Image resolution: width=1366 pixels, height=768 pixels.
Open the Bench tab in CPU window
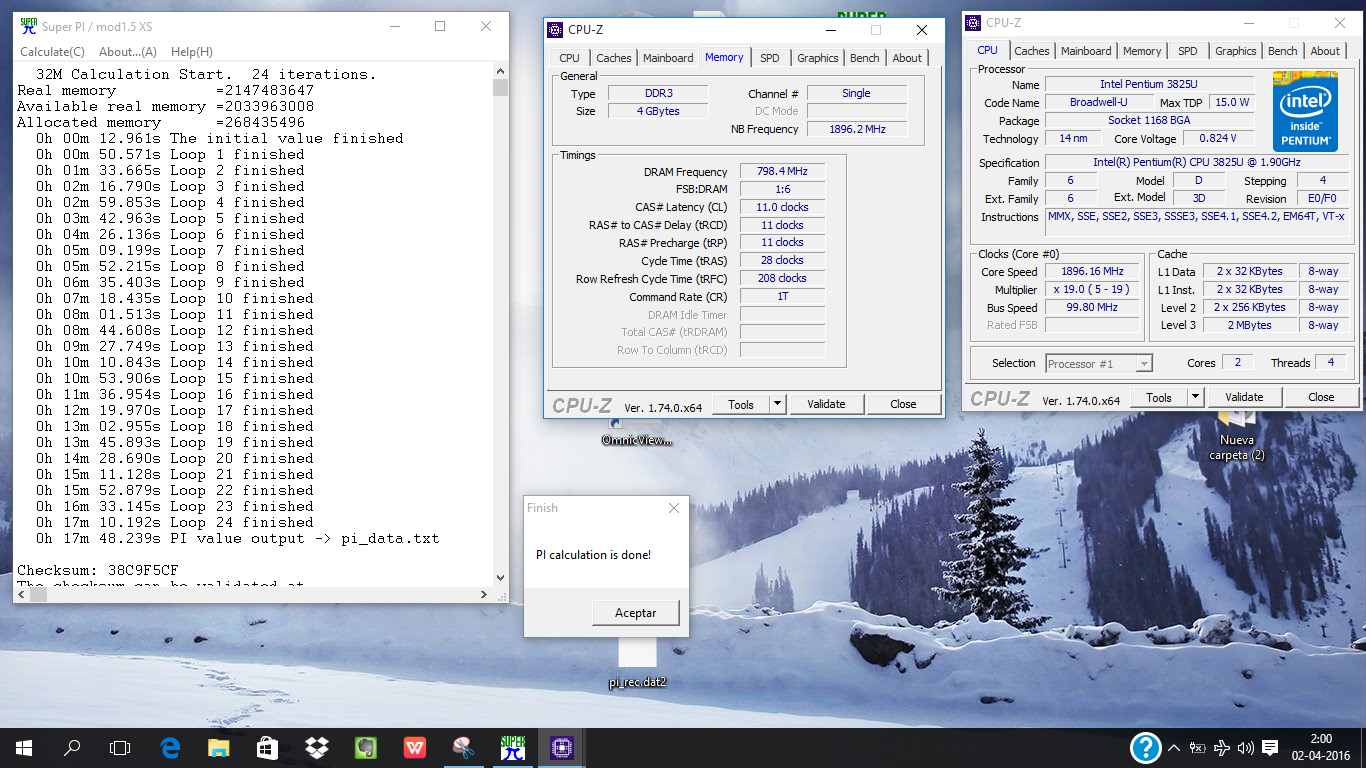1282,51
